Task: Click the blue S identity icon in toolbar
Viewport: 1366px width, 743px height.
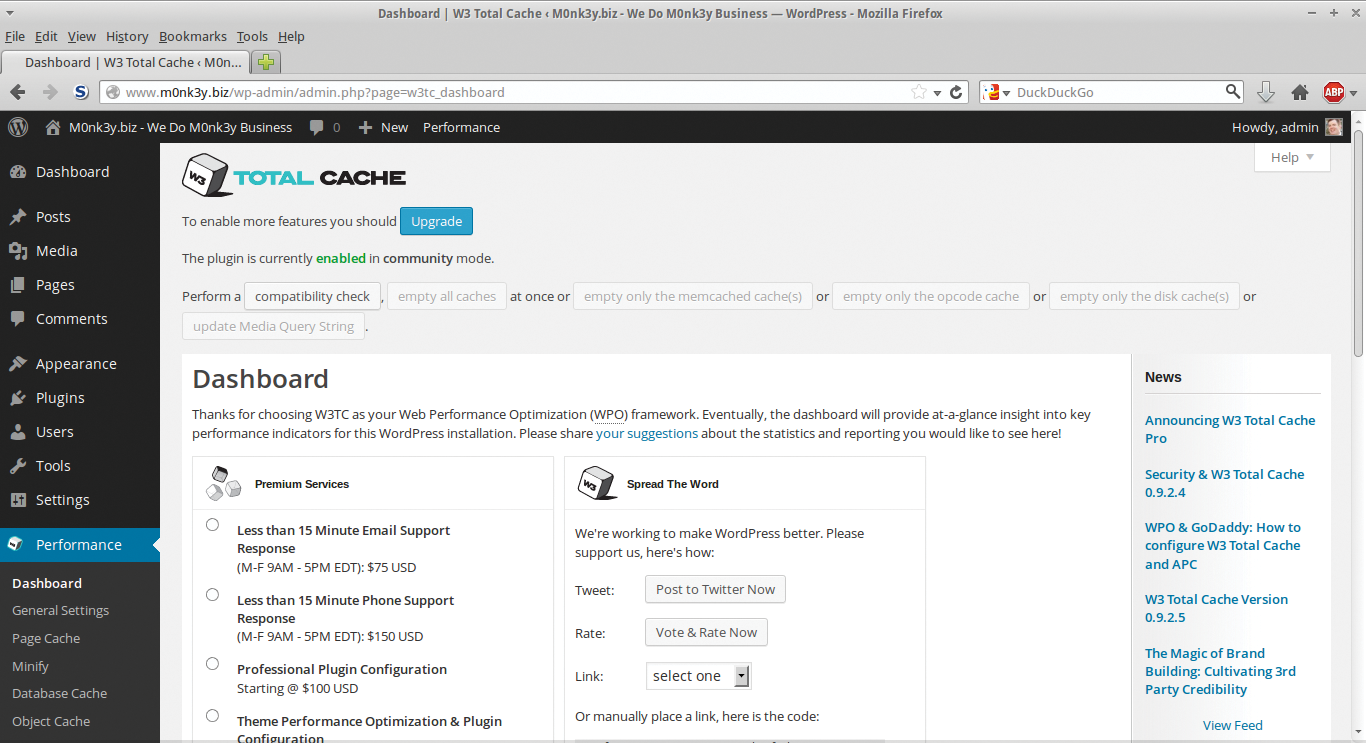Action: (x=81, y=92)
